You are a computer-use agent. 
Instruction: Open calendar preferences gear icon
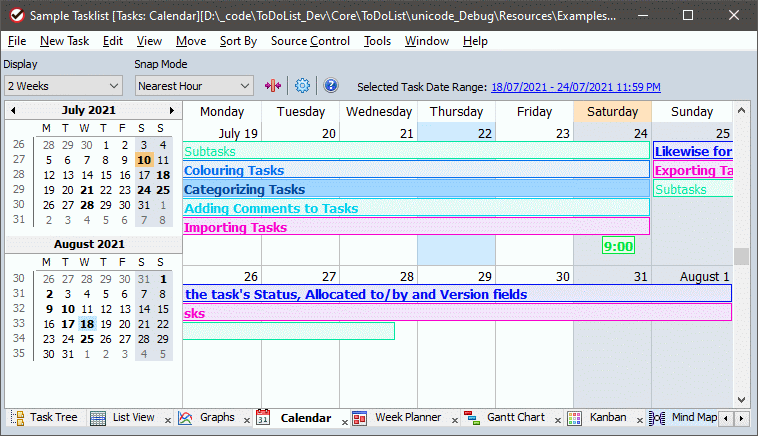(x=302, y=86)
